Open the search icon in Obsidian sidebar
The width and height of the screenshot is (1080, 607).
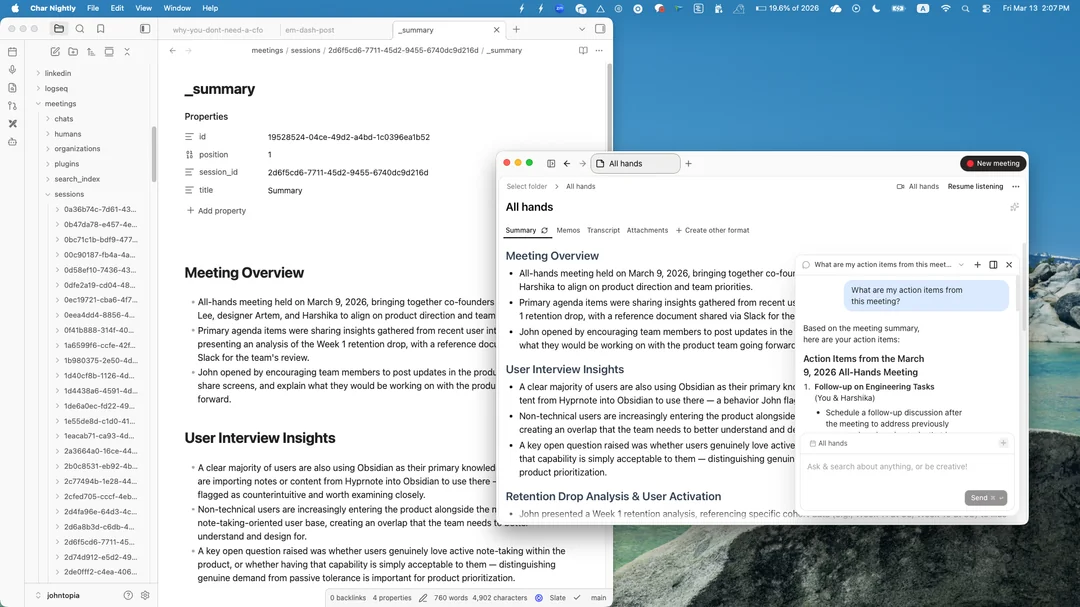pyautogui.click(x=80, y=29)
